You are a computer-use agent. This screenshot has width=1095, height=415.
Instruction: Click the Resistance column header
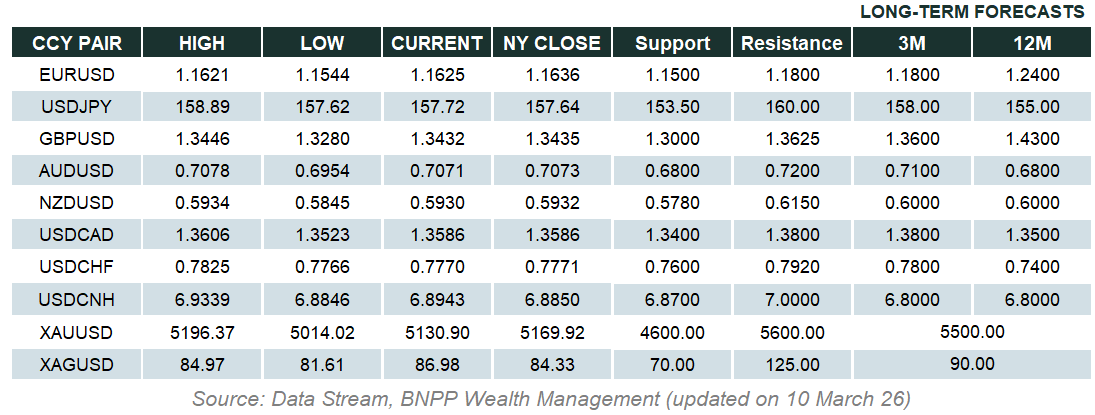click(790, 43)
